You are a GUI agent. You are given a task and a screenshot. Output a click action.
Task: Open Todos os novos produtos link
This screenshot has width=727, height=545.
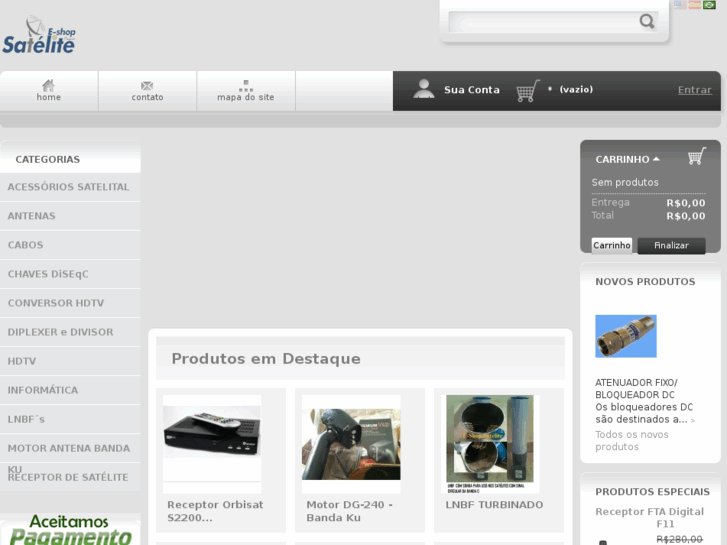click(631, 441)
